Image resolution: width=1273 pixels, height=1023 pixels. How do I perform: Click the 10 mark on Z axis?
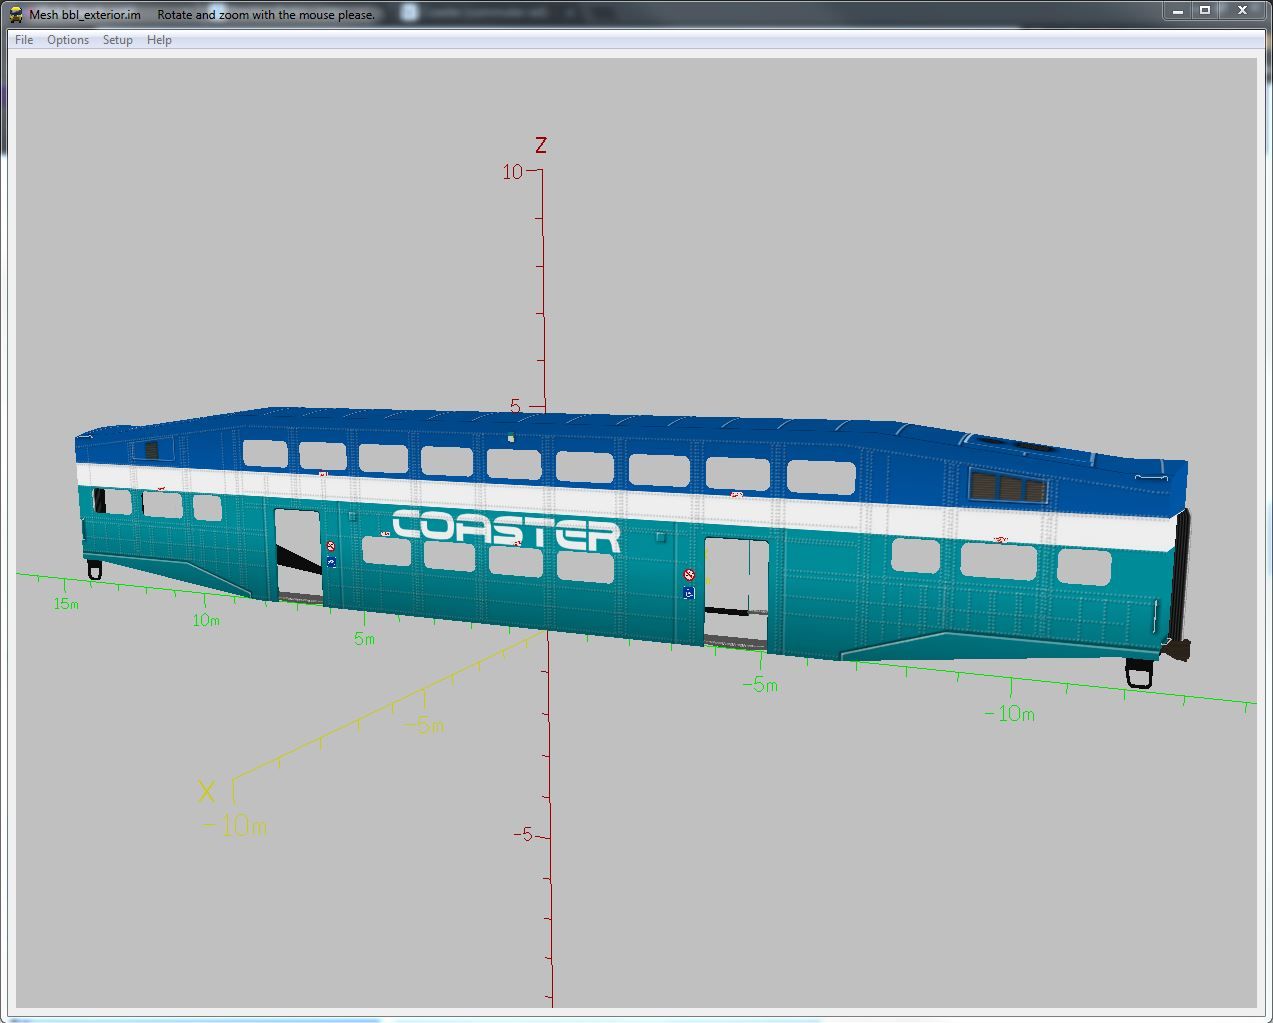point(513,172)
